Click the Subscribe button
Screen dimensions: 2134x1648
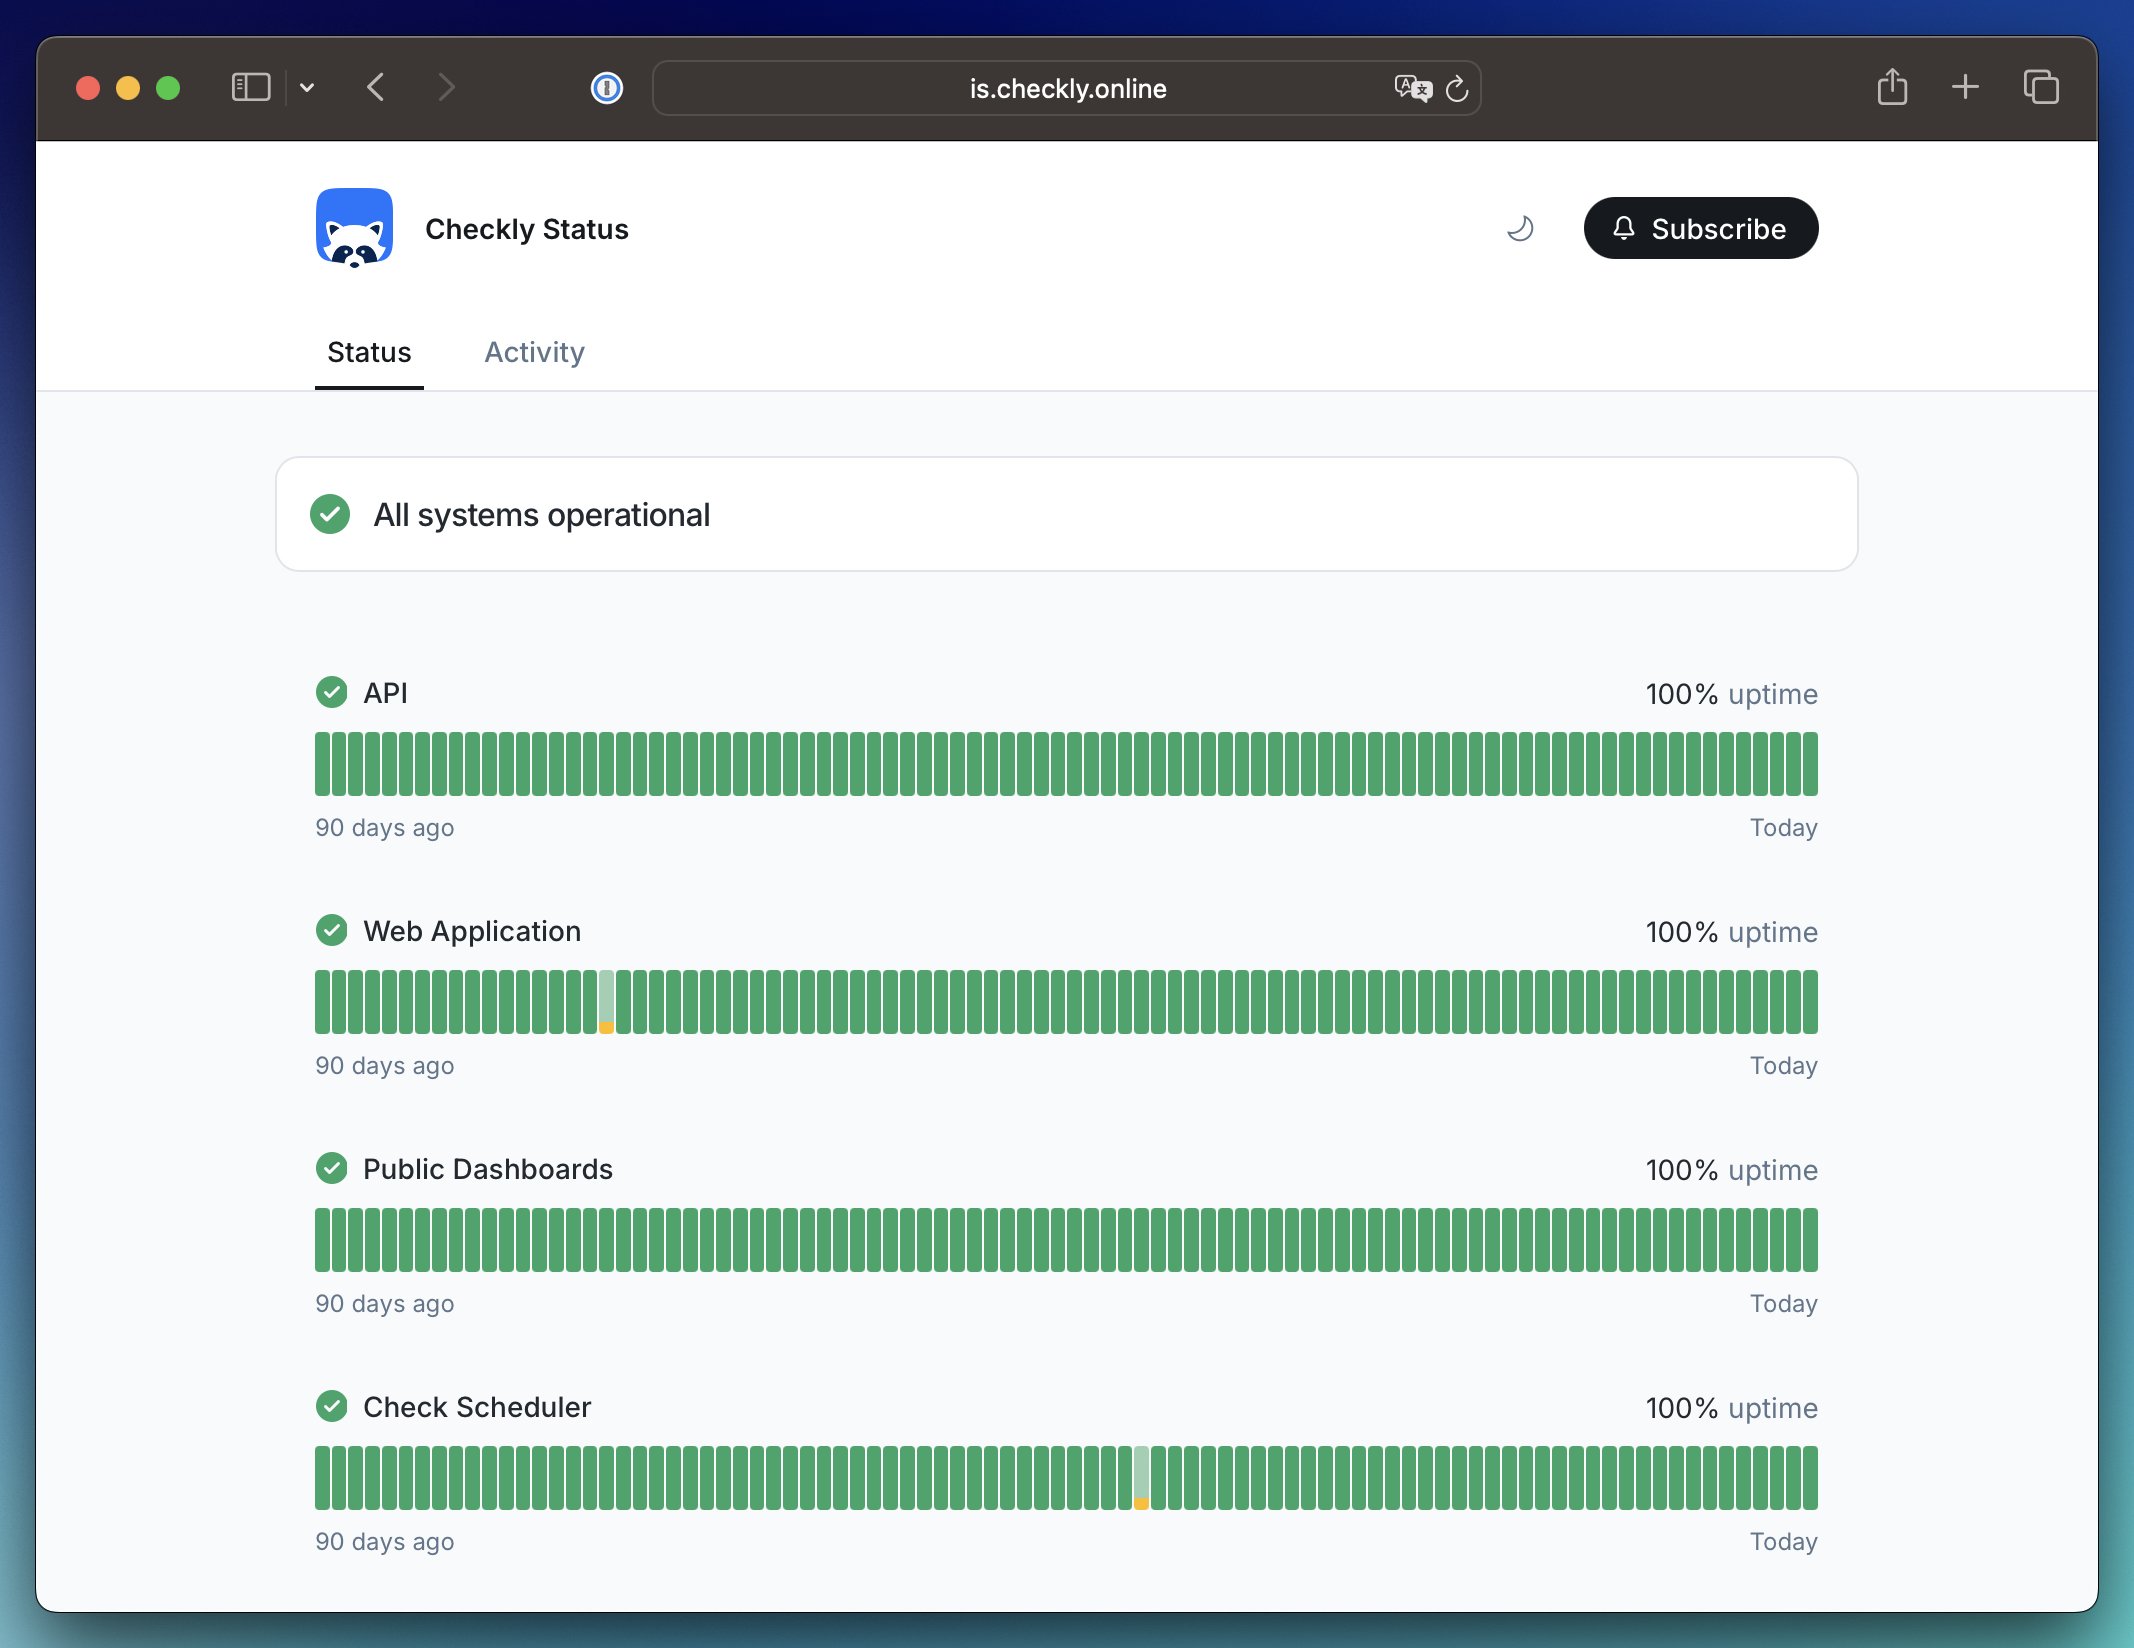point(1700,228)
